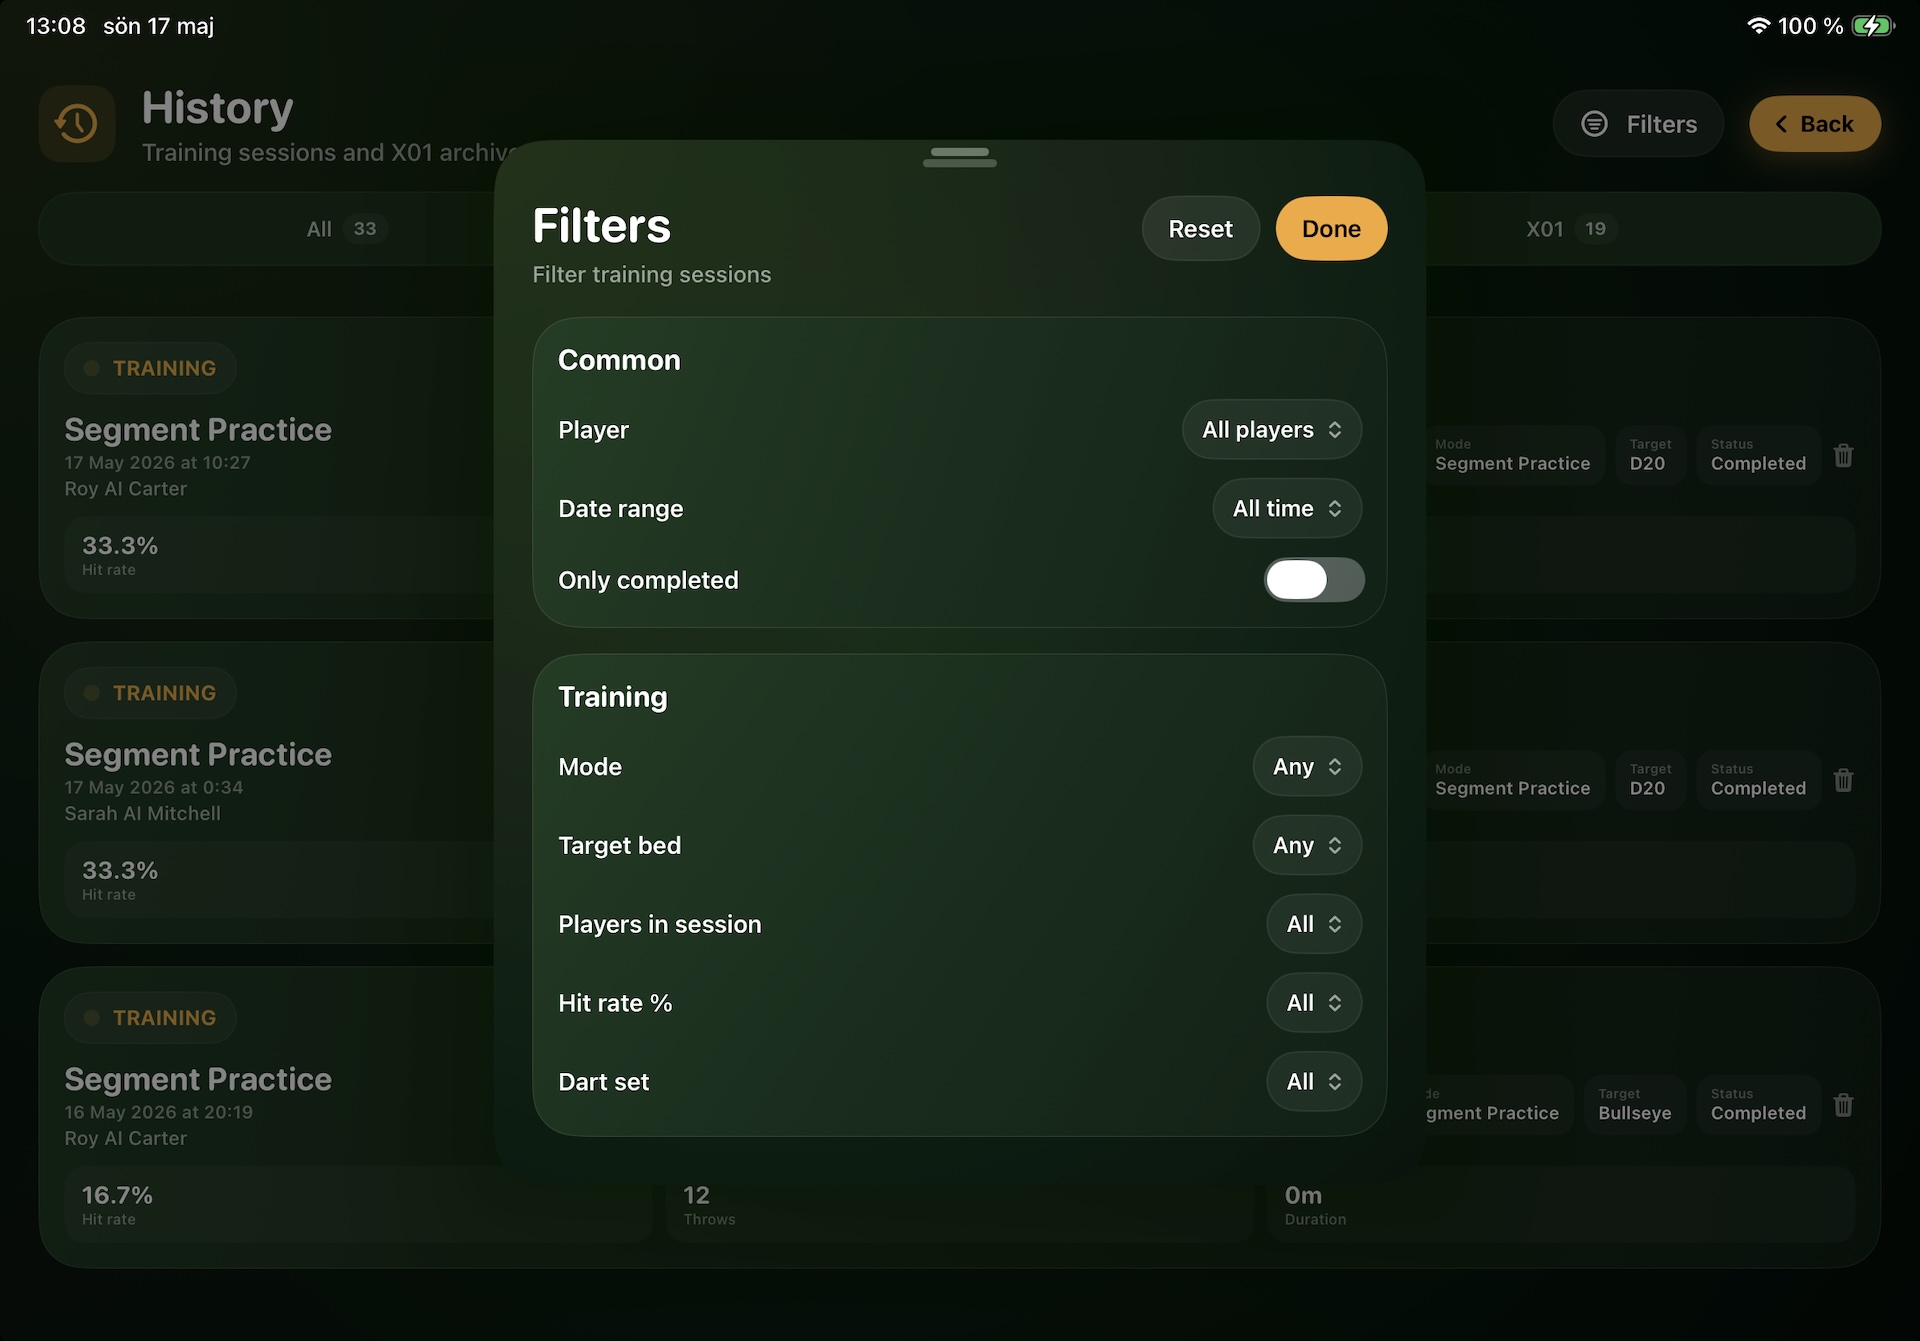Click the 13:08 clock in status bar
The width and height of the screenshot is (1920, 1341).
click(56, 26)
